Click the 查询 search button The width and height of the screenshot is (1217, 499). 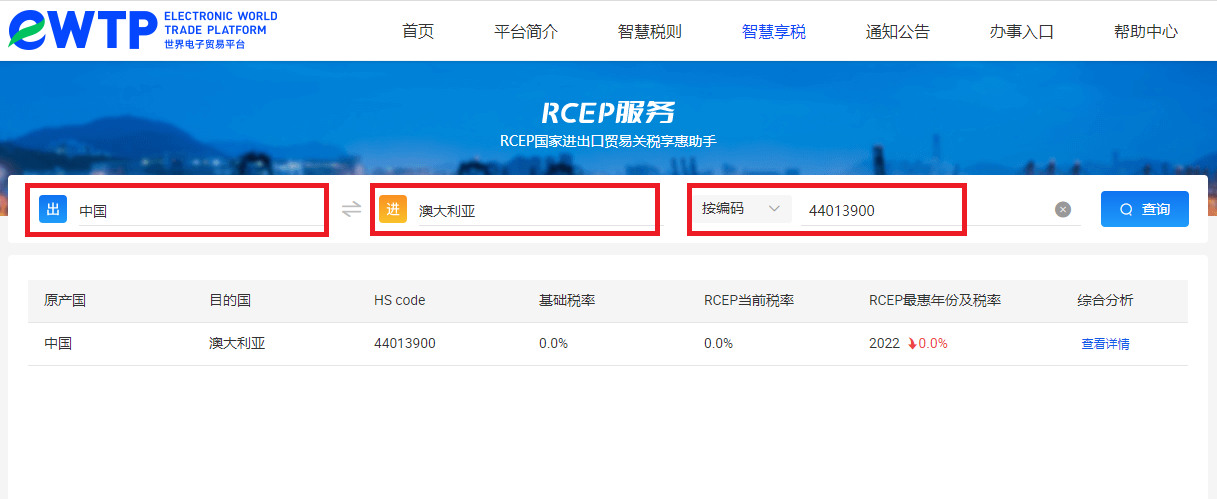1145,209
